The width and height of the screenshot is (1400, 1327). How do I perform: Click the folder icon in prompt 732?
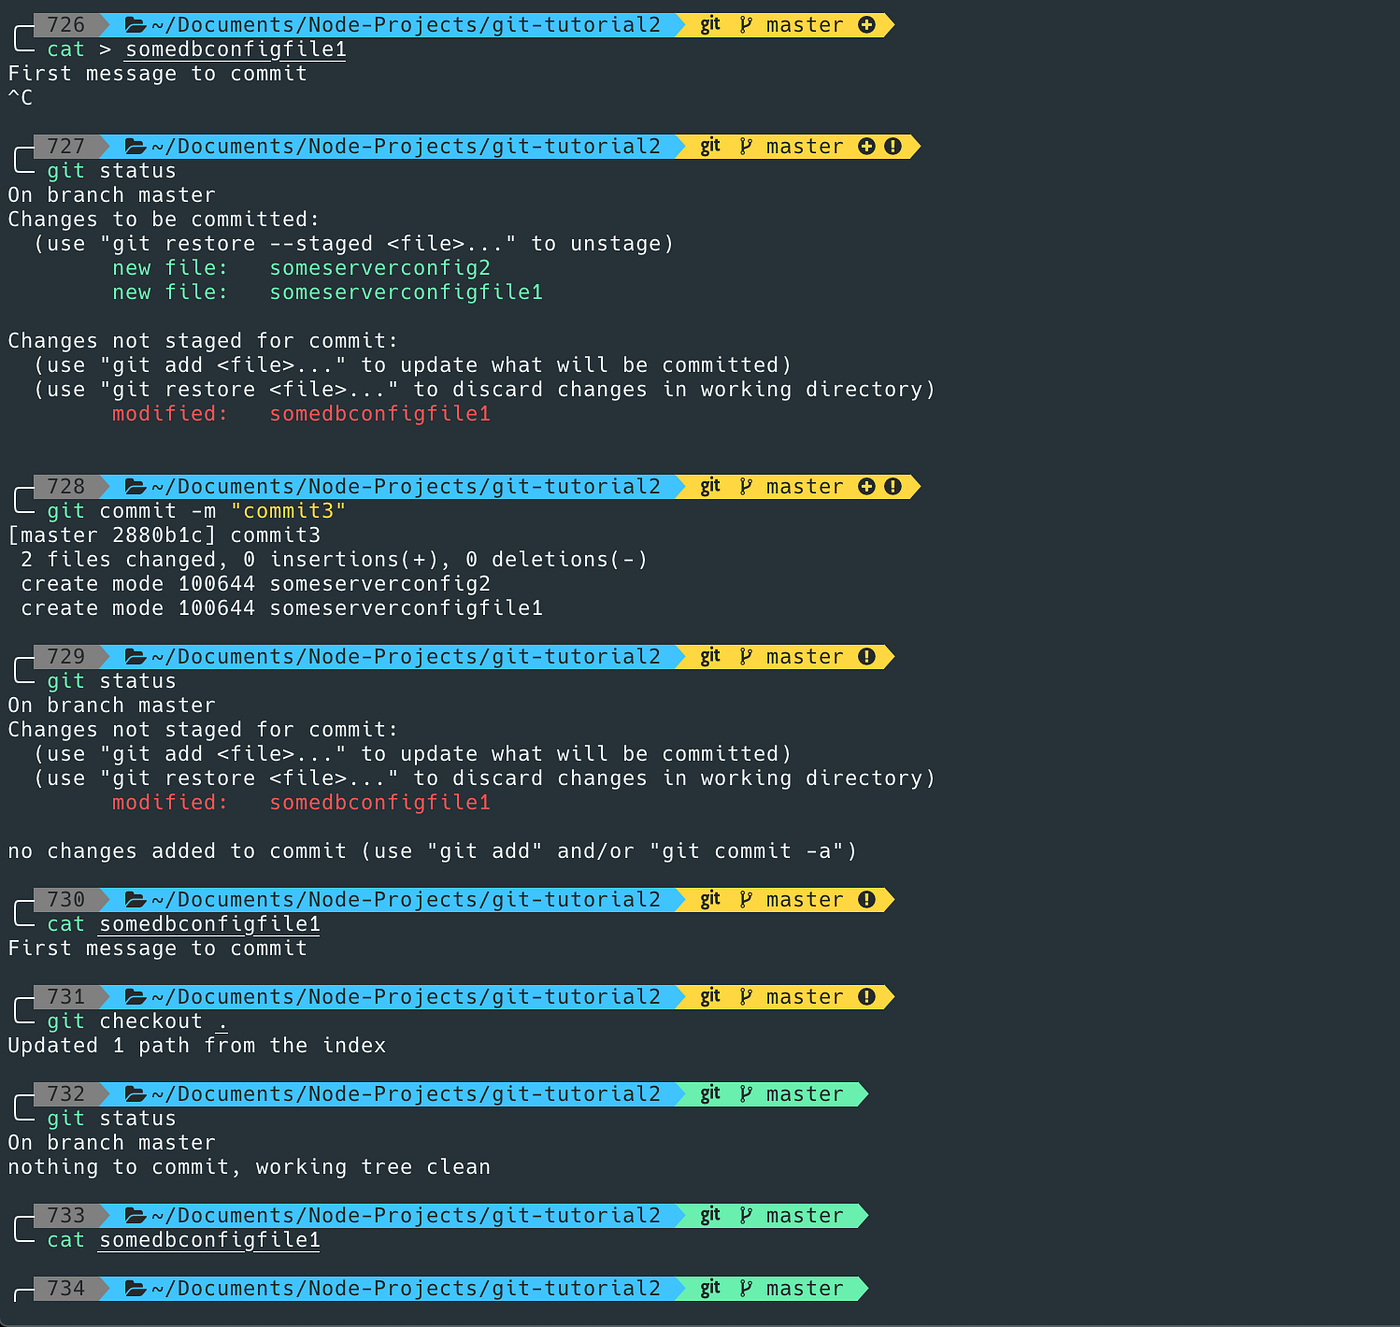136,1094
